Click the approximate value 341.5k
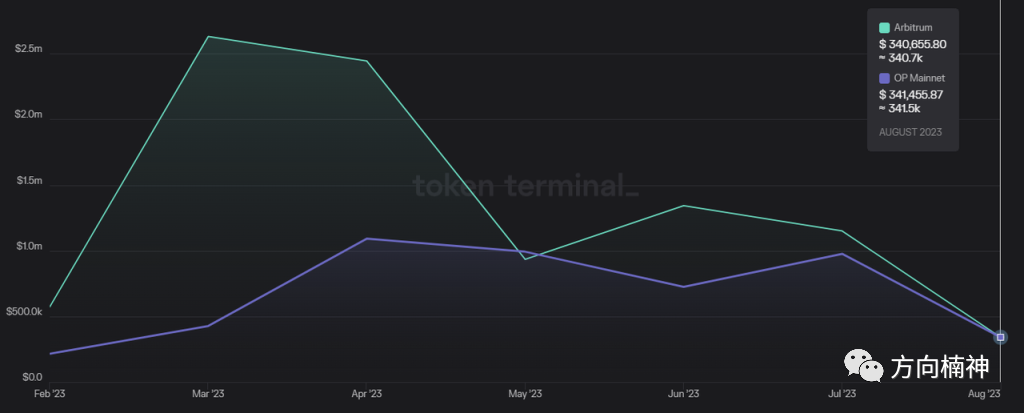 tap(900, 108)
